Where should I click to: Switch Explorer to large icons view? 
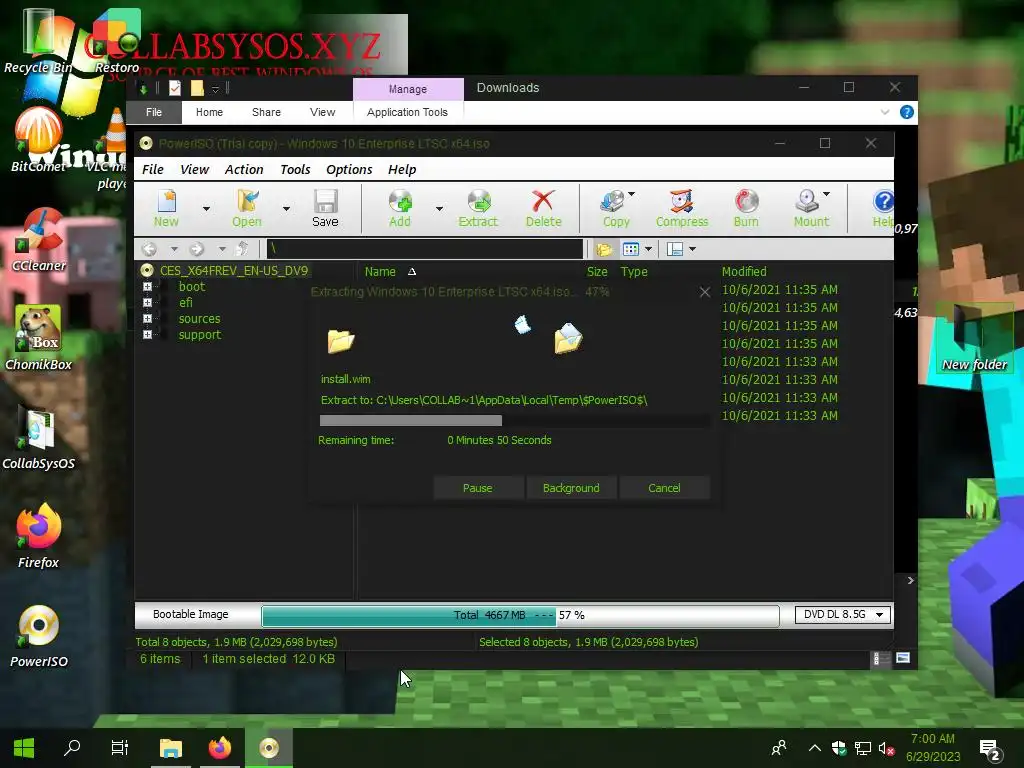(903, 658)
